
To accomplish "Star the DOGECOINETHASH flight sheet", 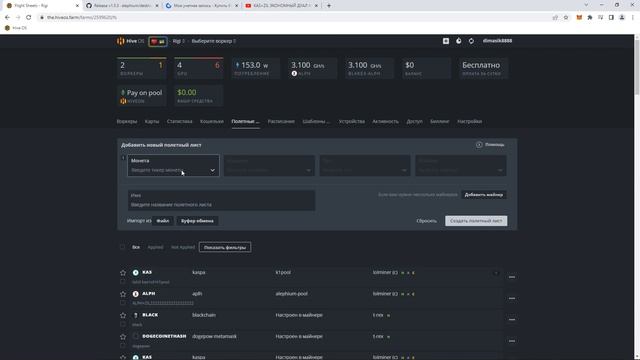I will (123, 337).
